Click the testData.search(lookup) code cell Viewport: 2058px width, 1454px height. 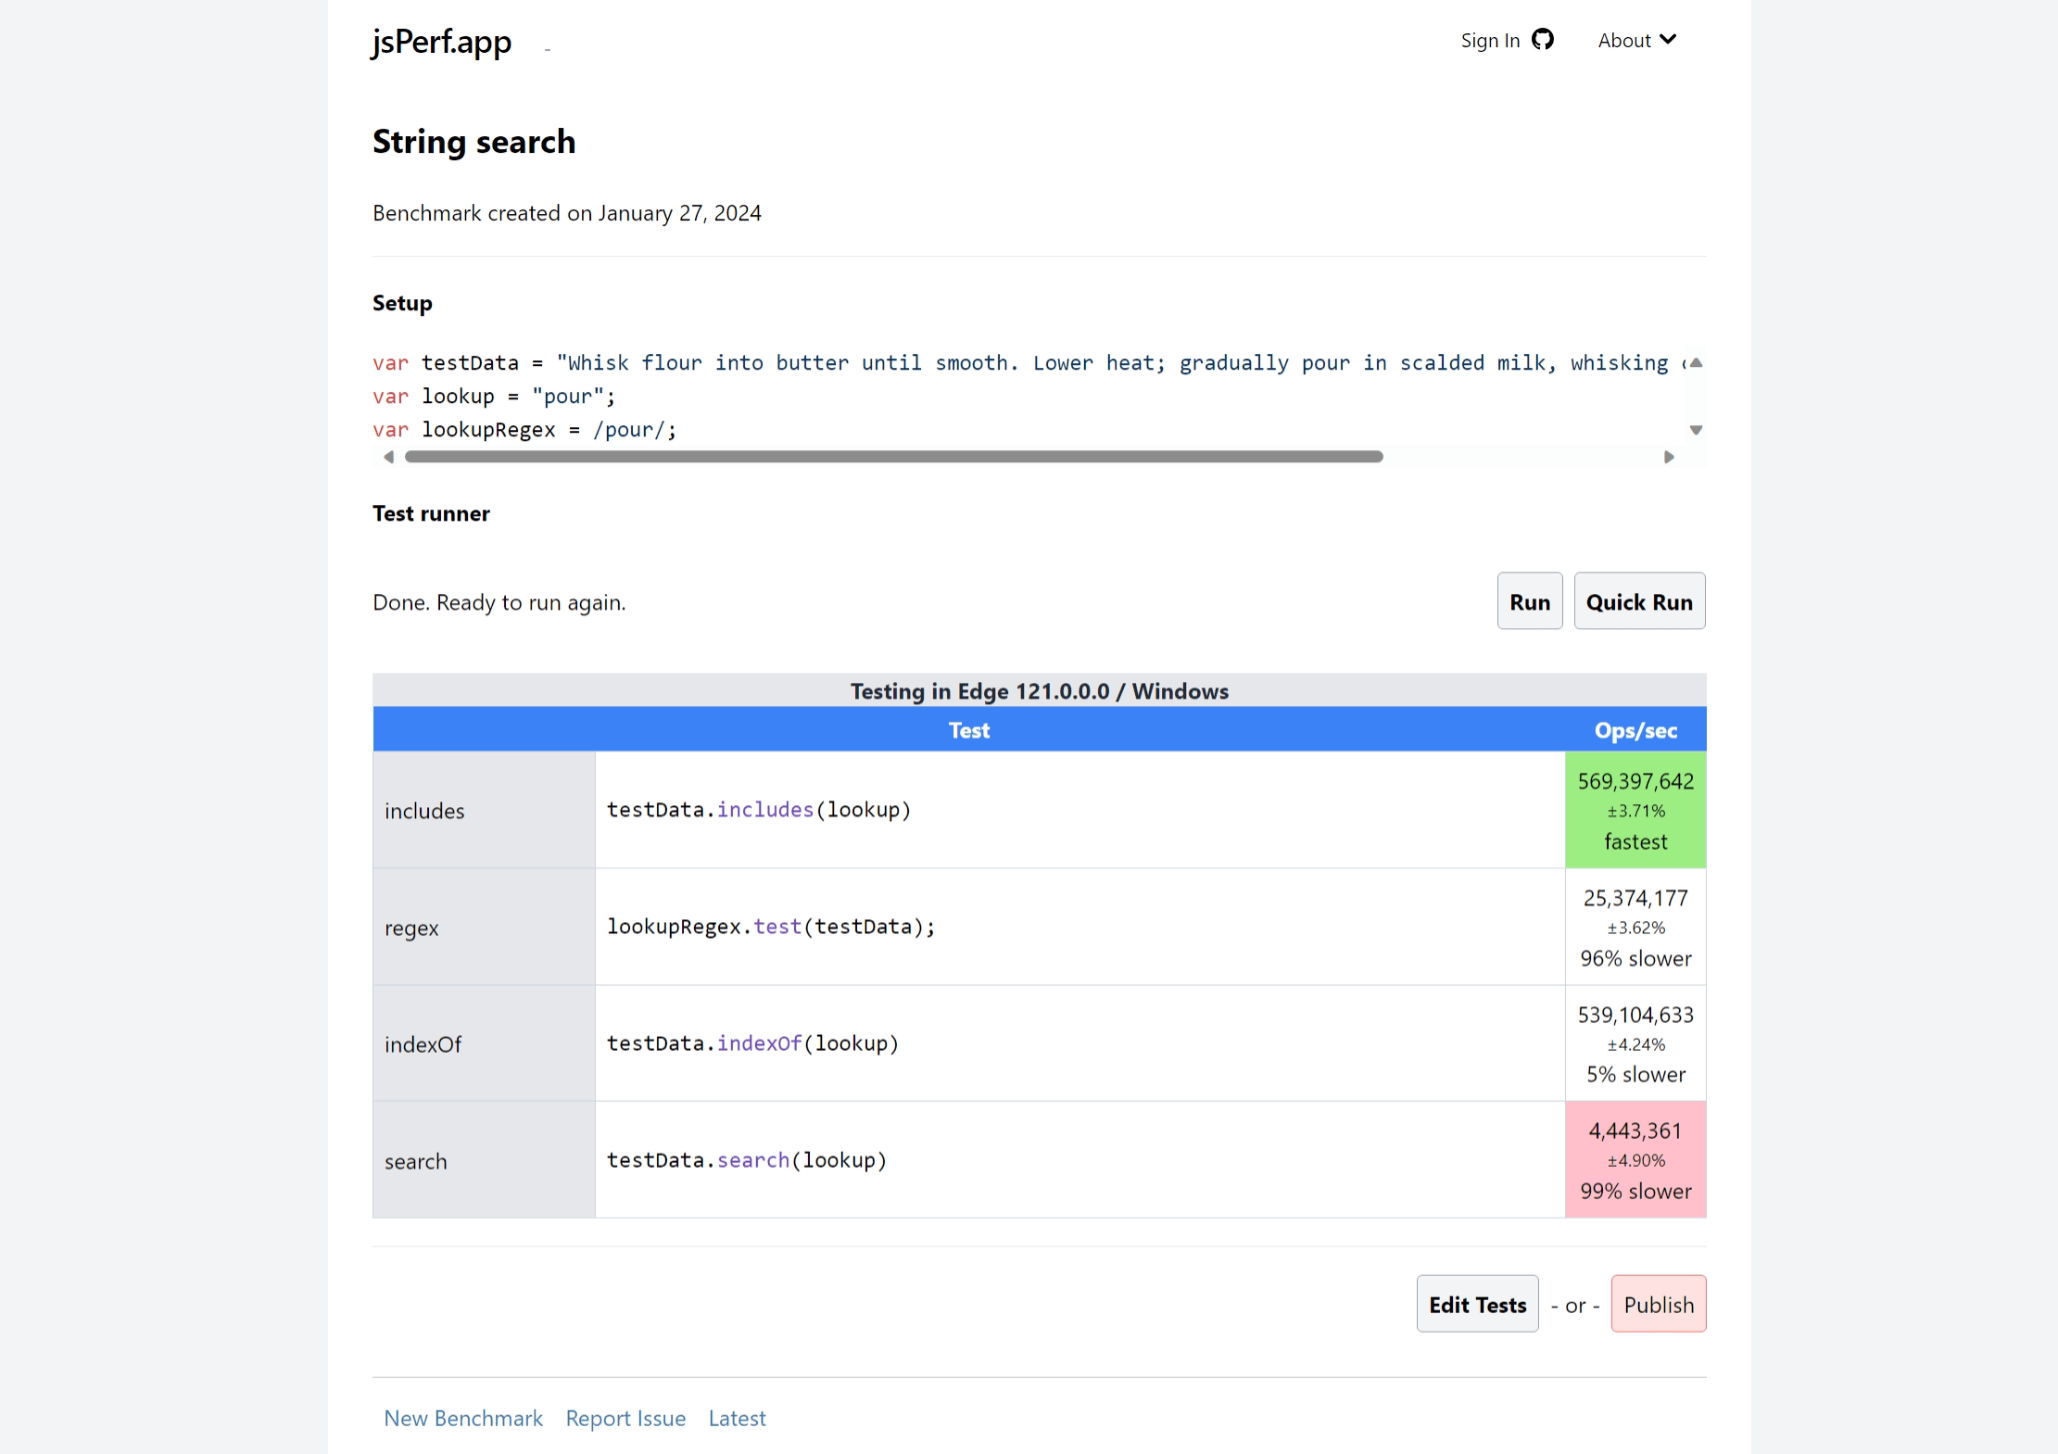coord(1080,1160)
